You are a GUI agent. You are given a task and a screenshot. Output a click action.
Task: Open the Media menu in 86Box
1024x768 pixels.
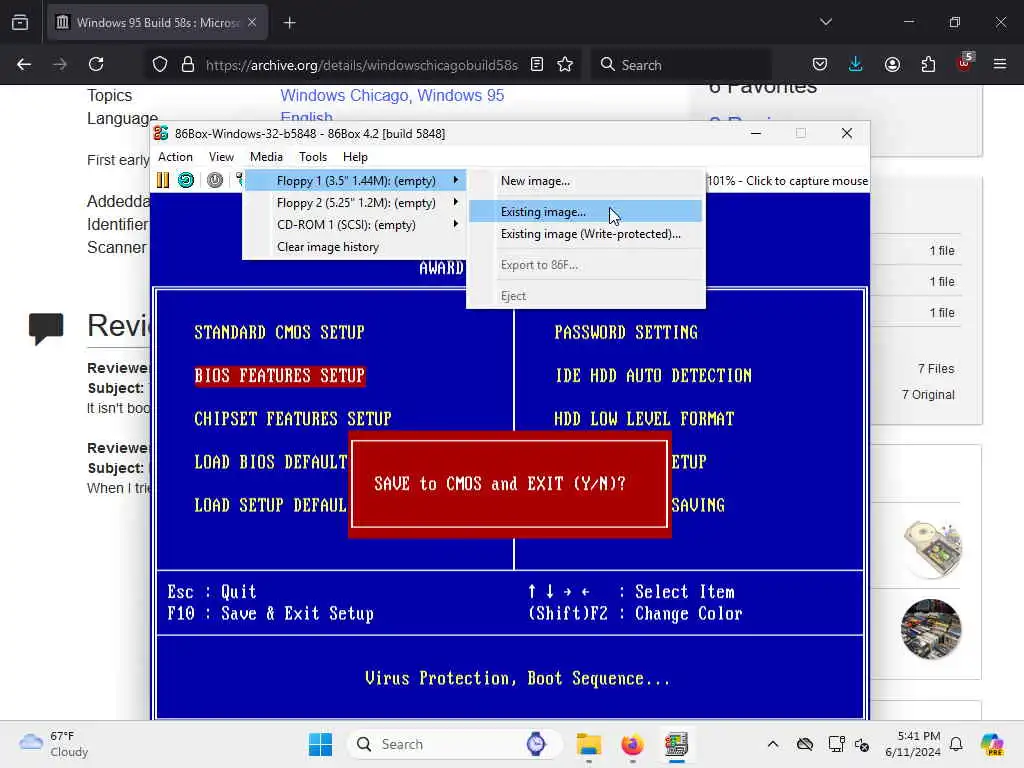point(266,157)
